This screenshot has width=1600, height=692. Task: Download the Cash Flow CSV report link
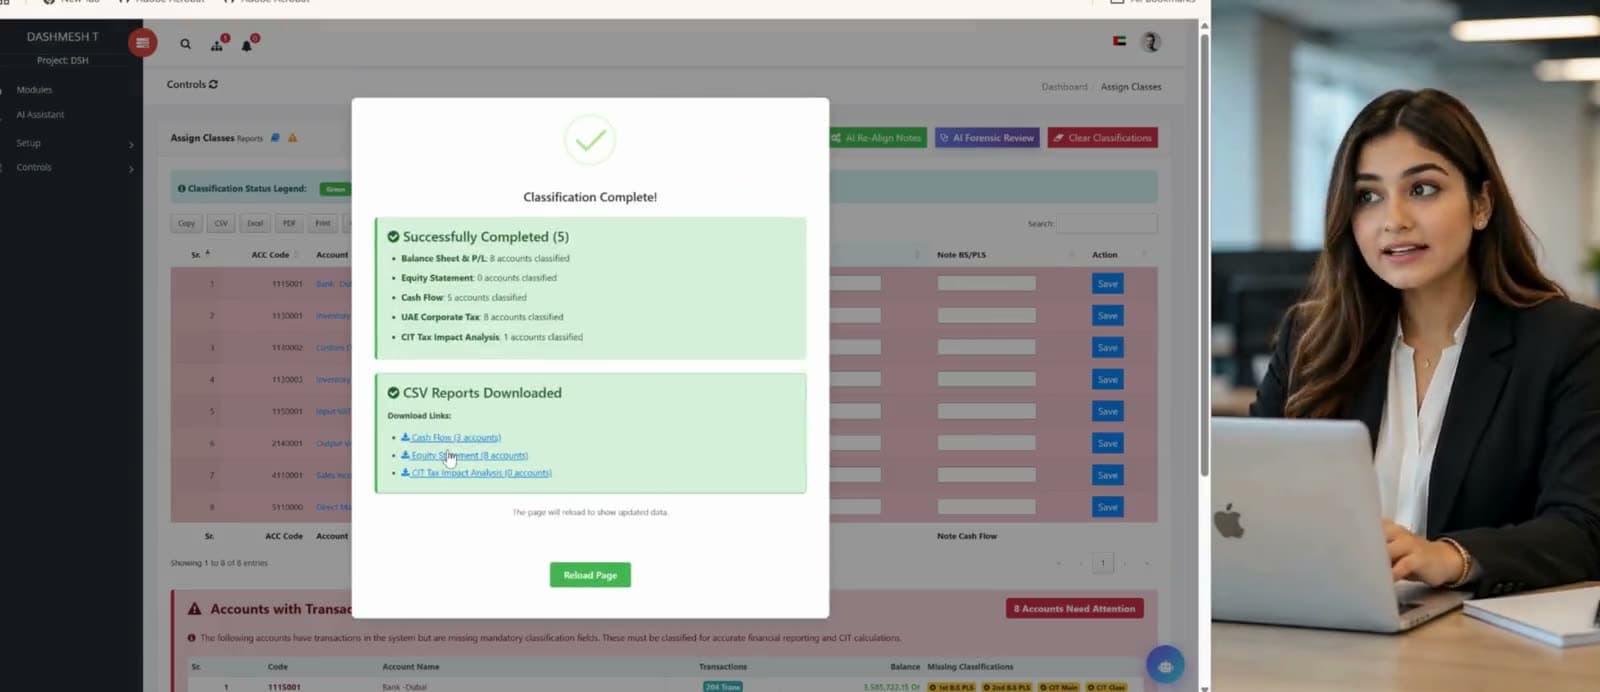pos(451,437)
